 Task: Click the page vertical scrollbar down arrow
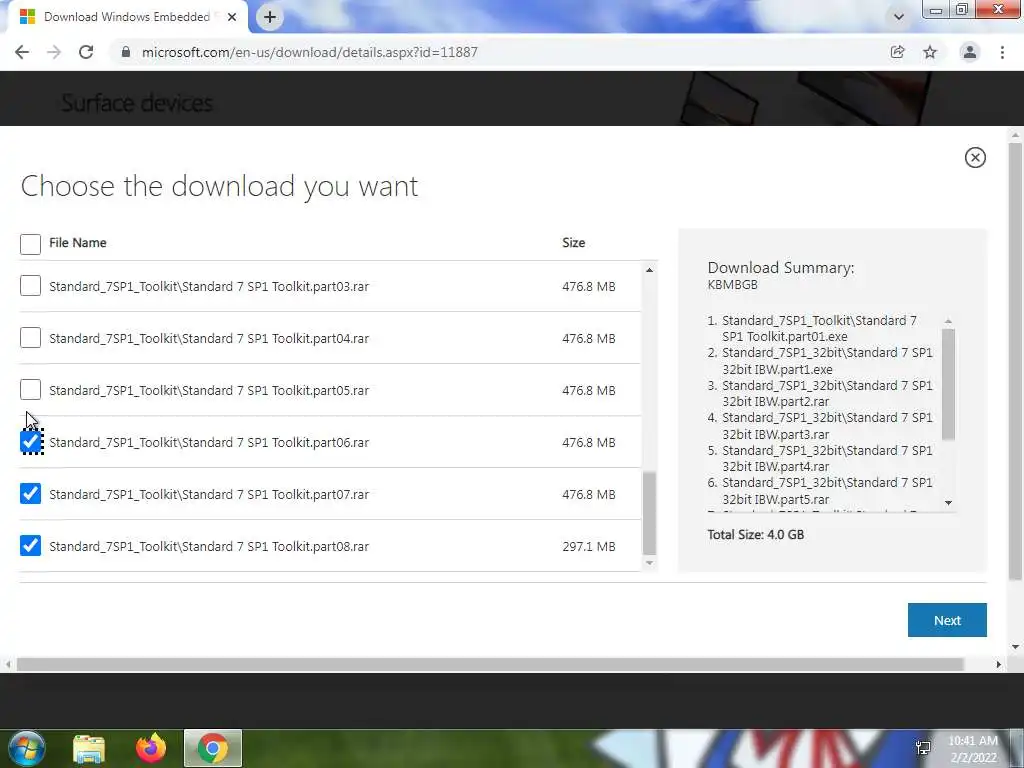[1015, 647]
